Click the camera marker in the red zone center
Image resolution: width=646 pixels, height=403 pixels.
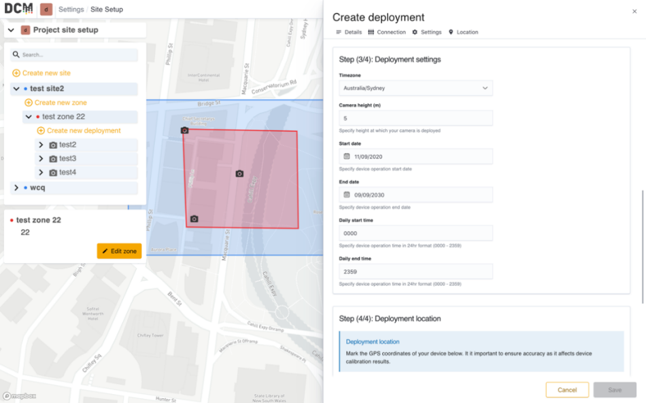239,173
